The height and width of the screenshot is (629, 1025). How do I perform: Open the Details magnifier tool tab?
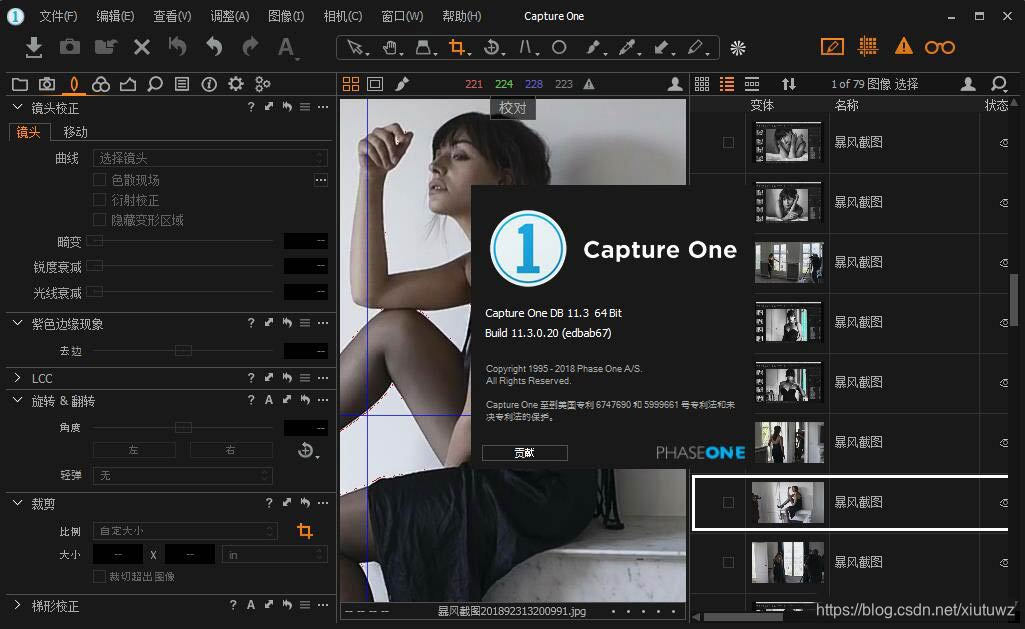(x=155, y=84)
